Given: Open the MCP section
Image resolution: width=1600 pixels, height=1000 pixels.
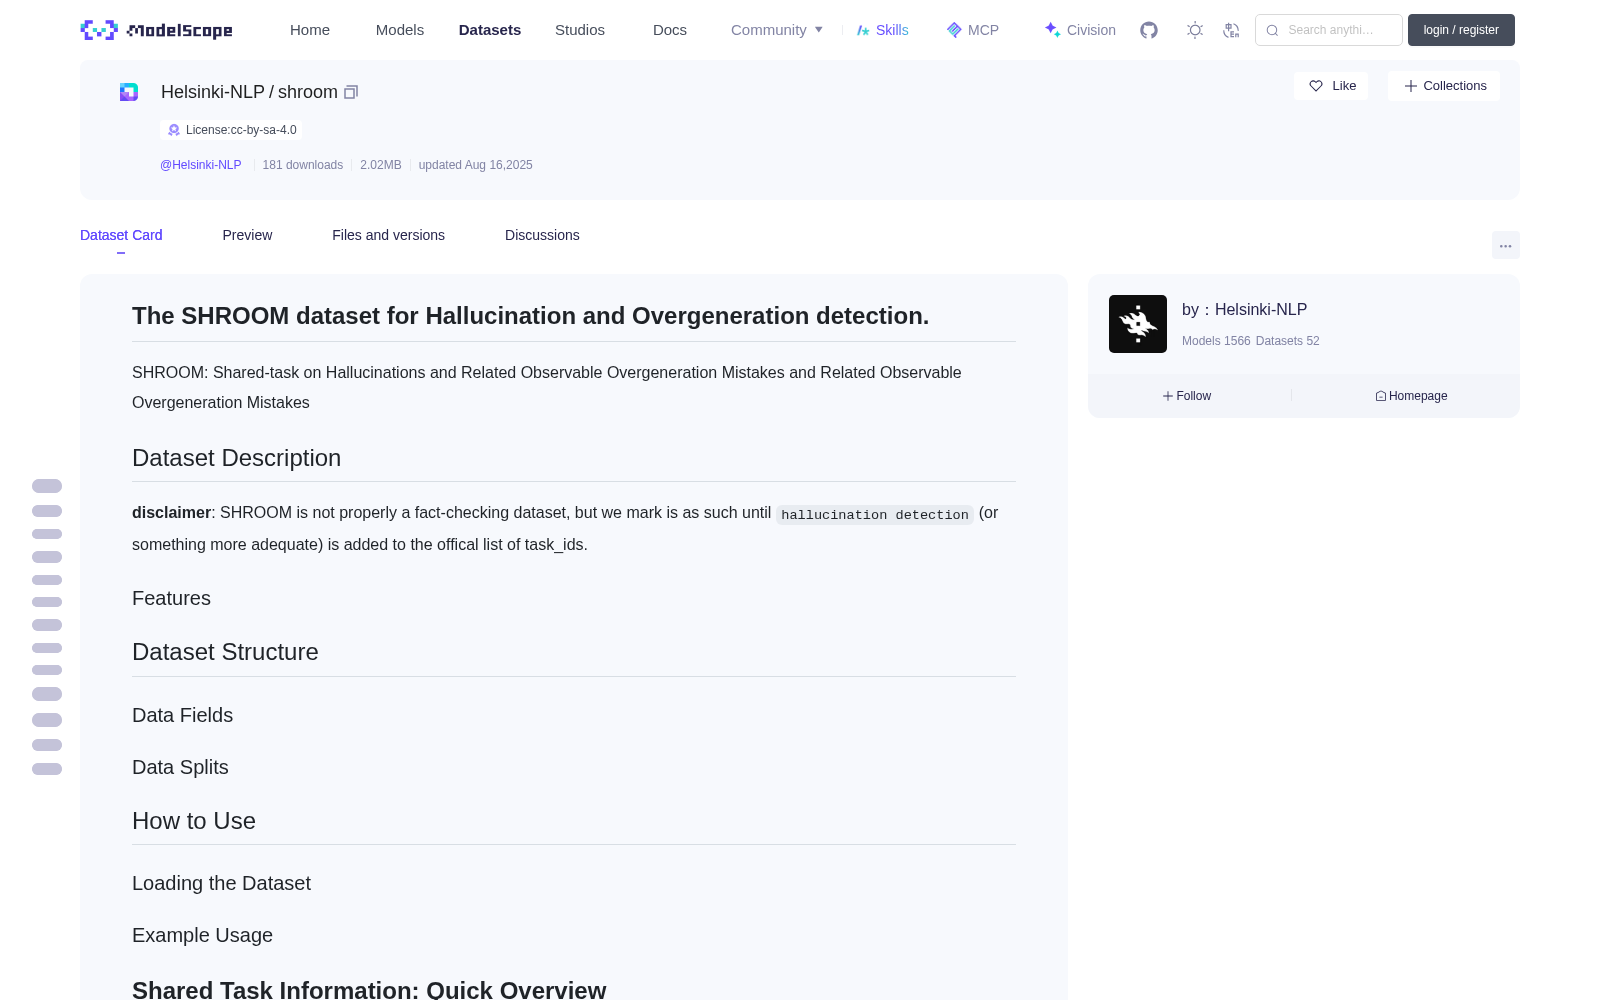Looking at the screenshot, I should [x=973, y=30].
